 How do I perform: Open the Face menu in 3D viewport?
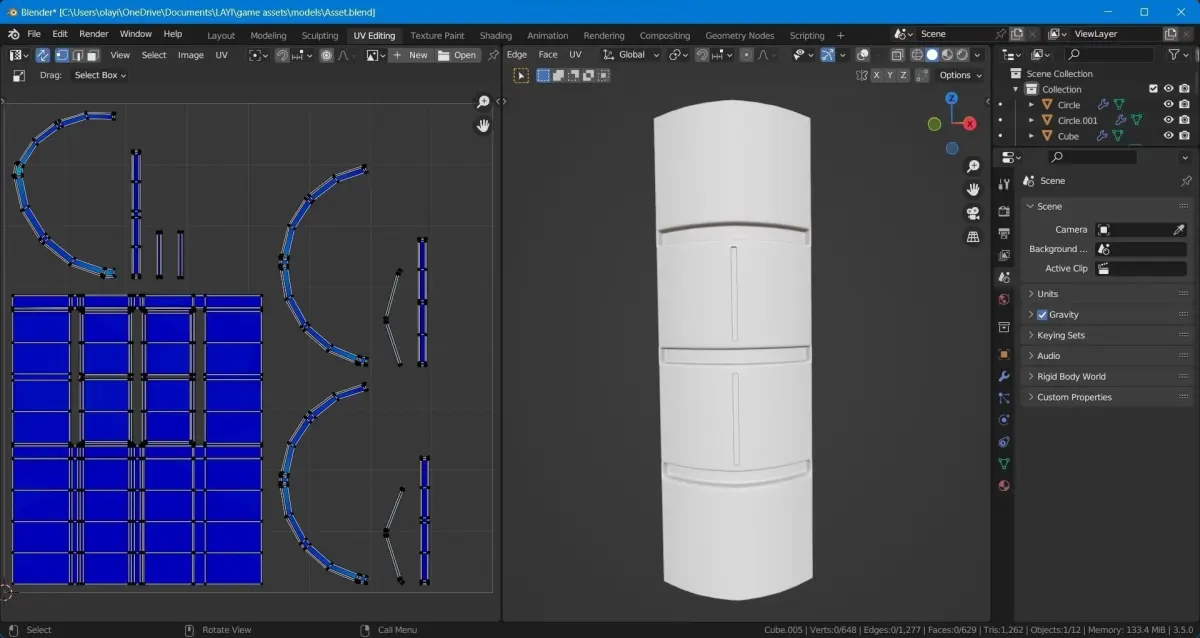tap(548, 55)
